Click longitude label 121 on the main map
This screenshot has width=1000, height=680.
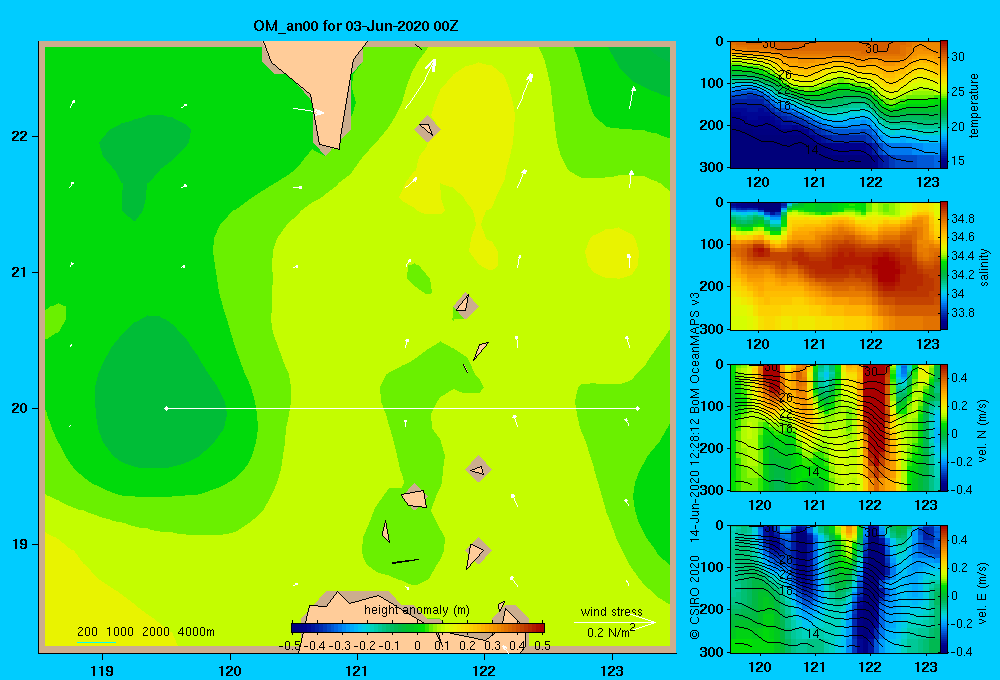click(357, 670)
